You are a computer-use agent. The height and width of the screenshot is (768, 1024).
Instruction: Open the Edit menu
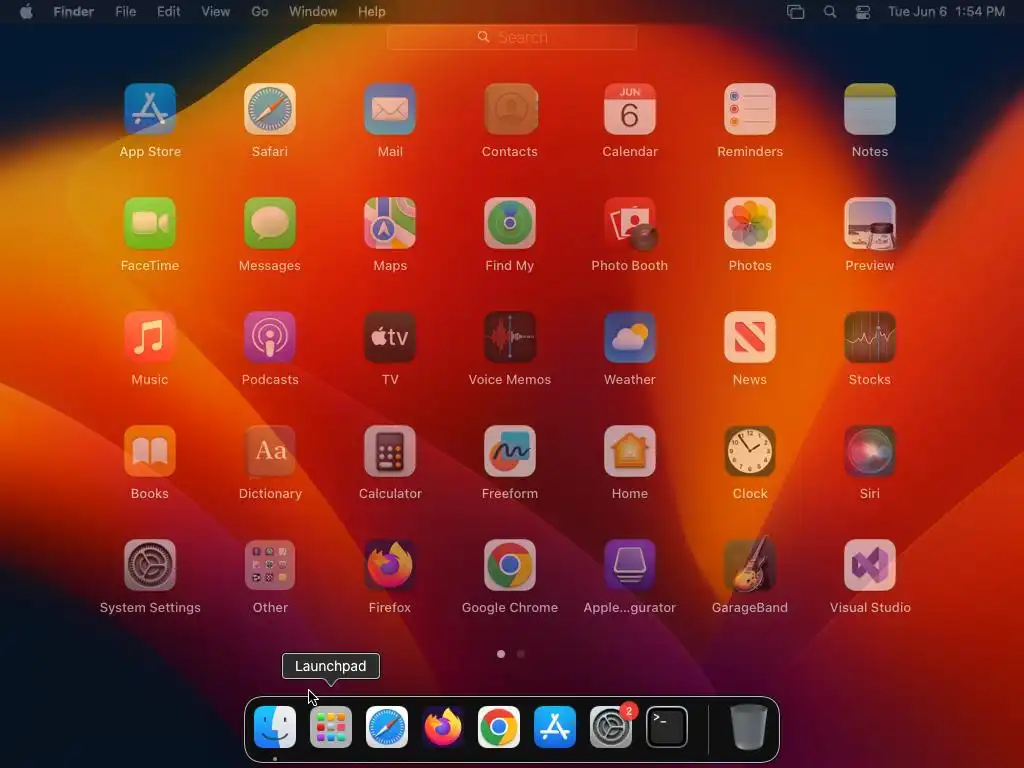click(x=168, y=11)
